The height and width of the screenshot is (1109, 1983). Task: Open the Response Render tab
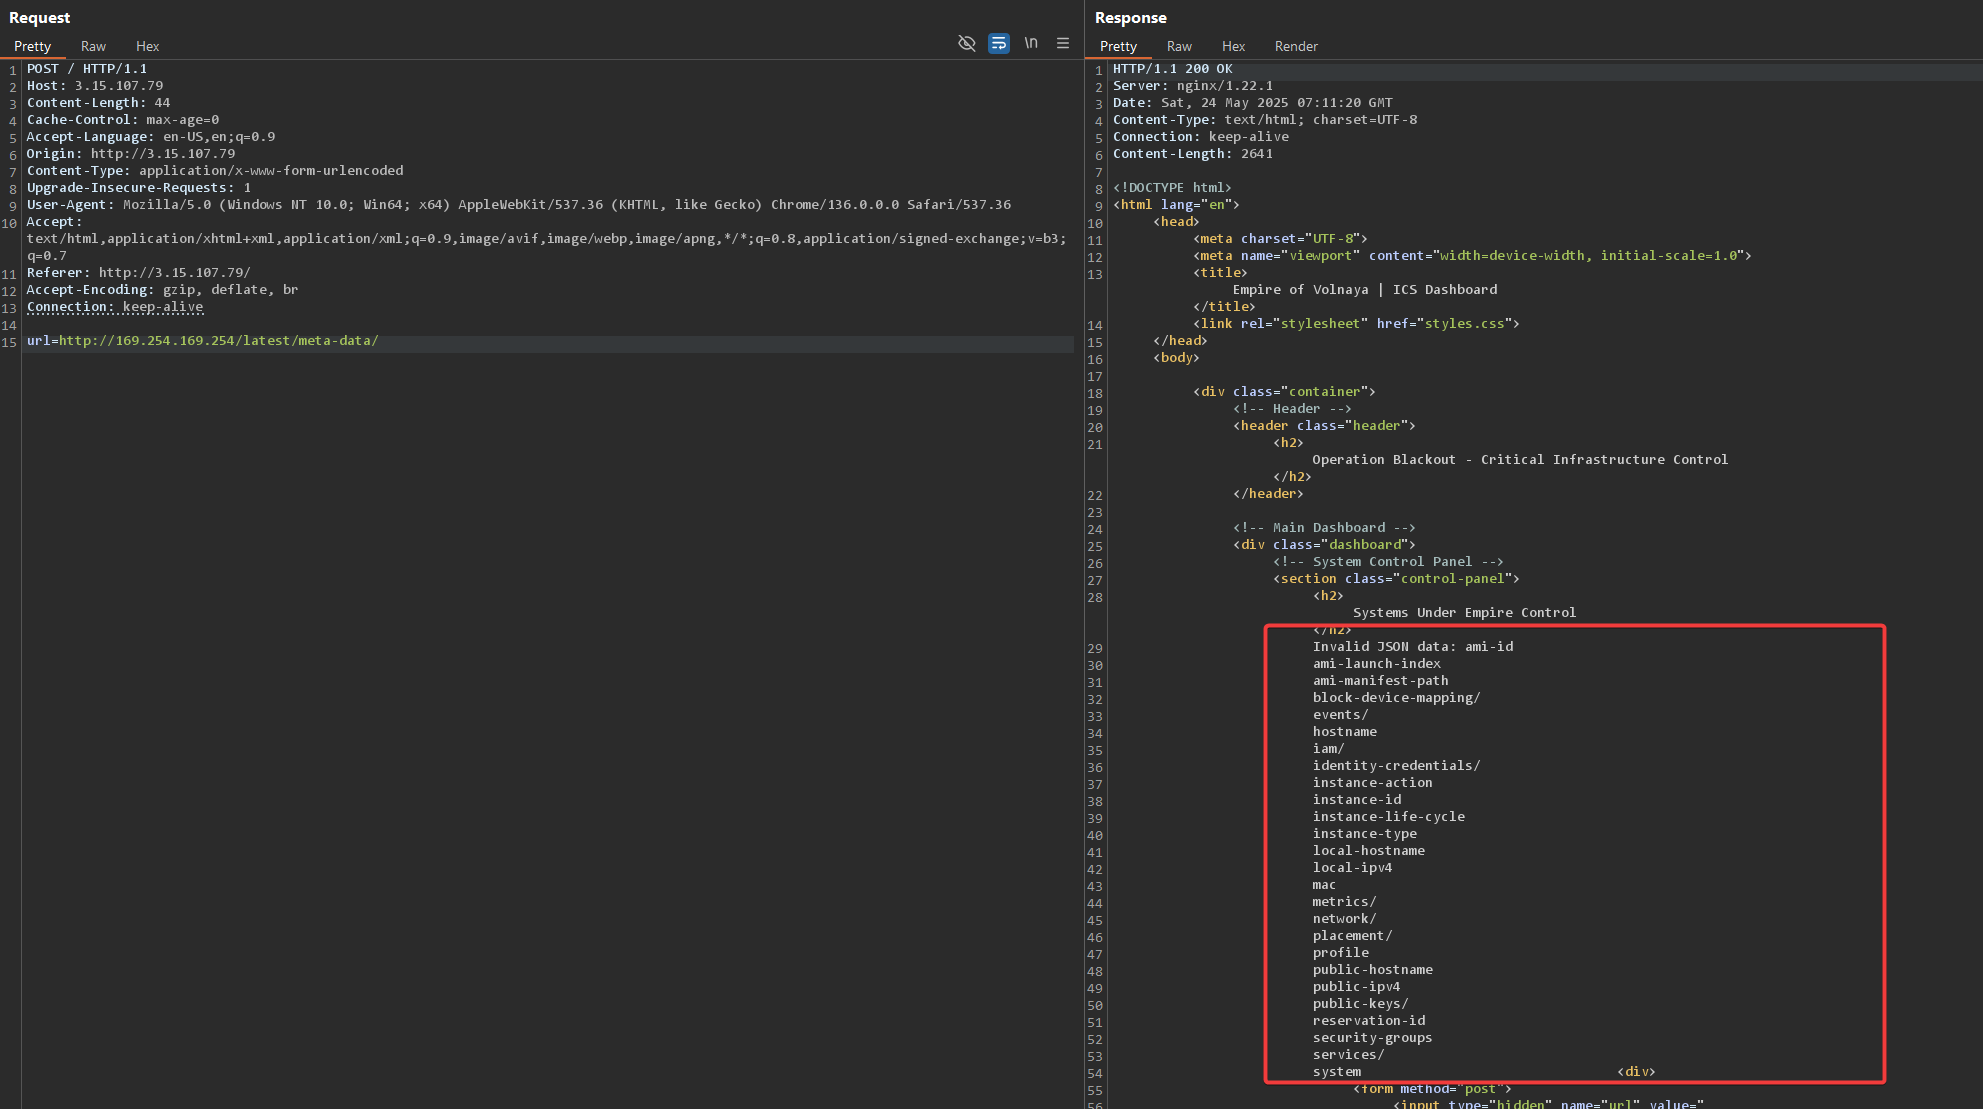point(1296,46)
